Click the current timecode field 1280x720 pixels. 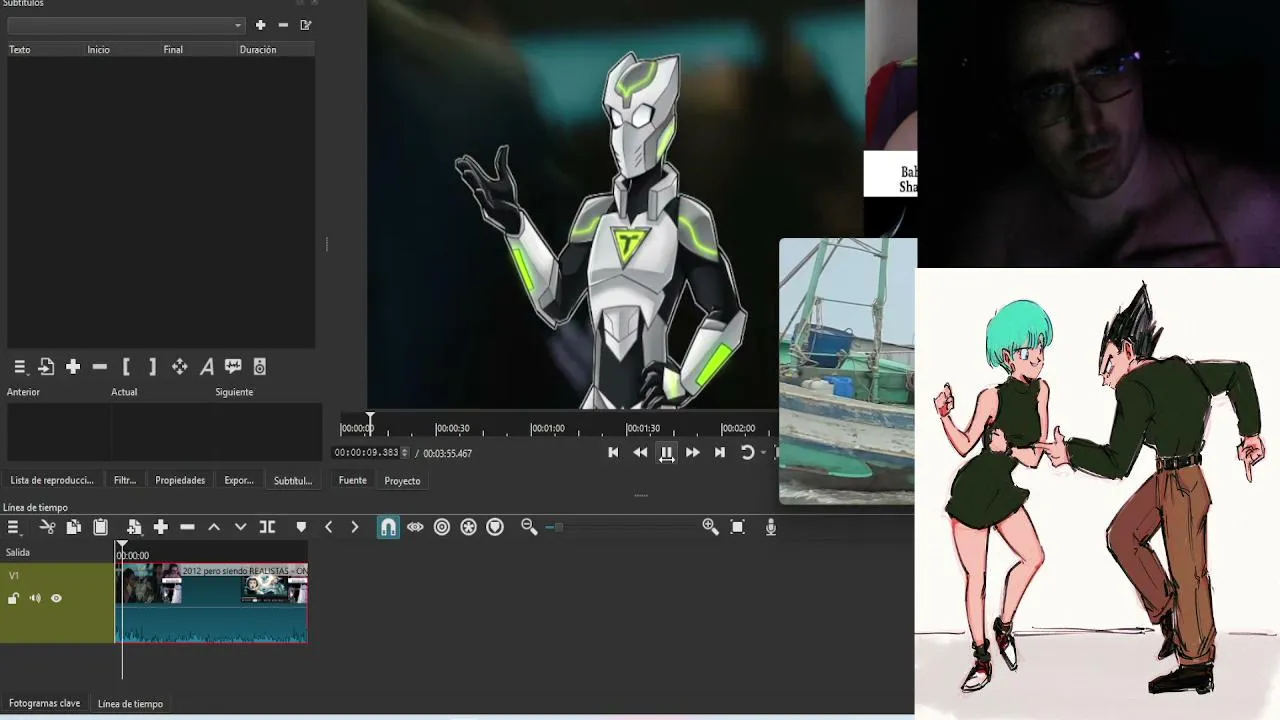pos(366,453)
